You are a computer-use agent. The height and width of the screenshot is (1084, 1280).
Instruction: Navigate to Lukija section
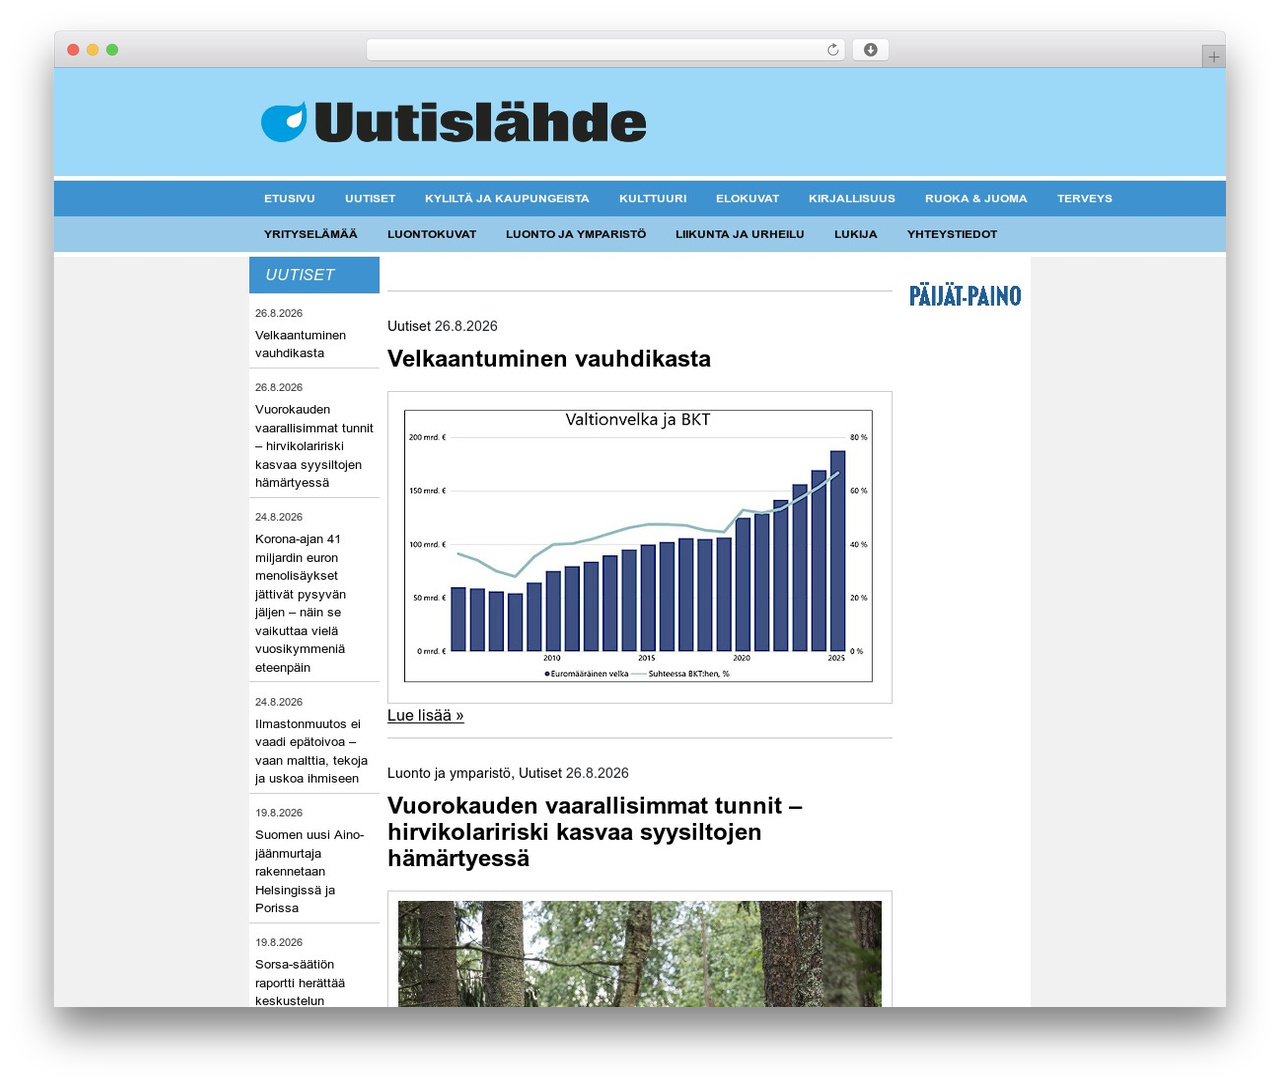pyautogui.click(x=856, y=234)
